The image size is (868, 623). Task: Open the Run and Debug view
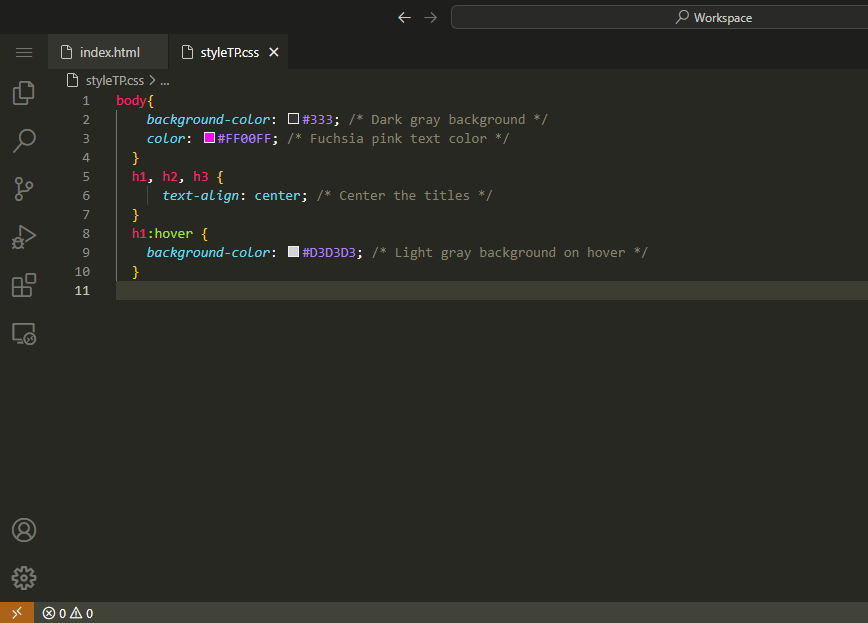coord(23,237)
